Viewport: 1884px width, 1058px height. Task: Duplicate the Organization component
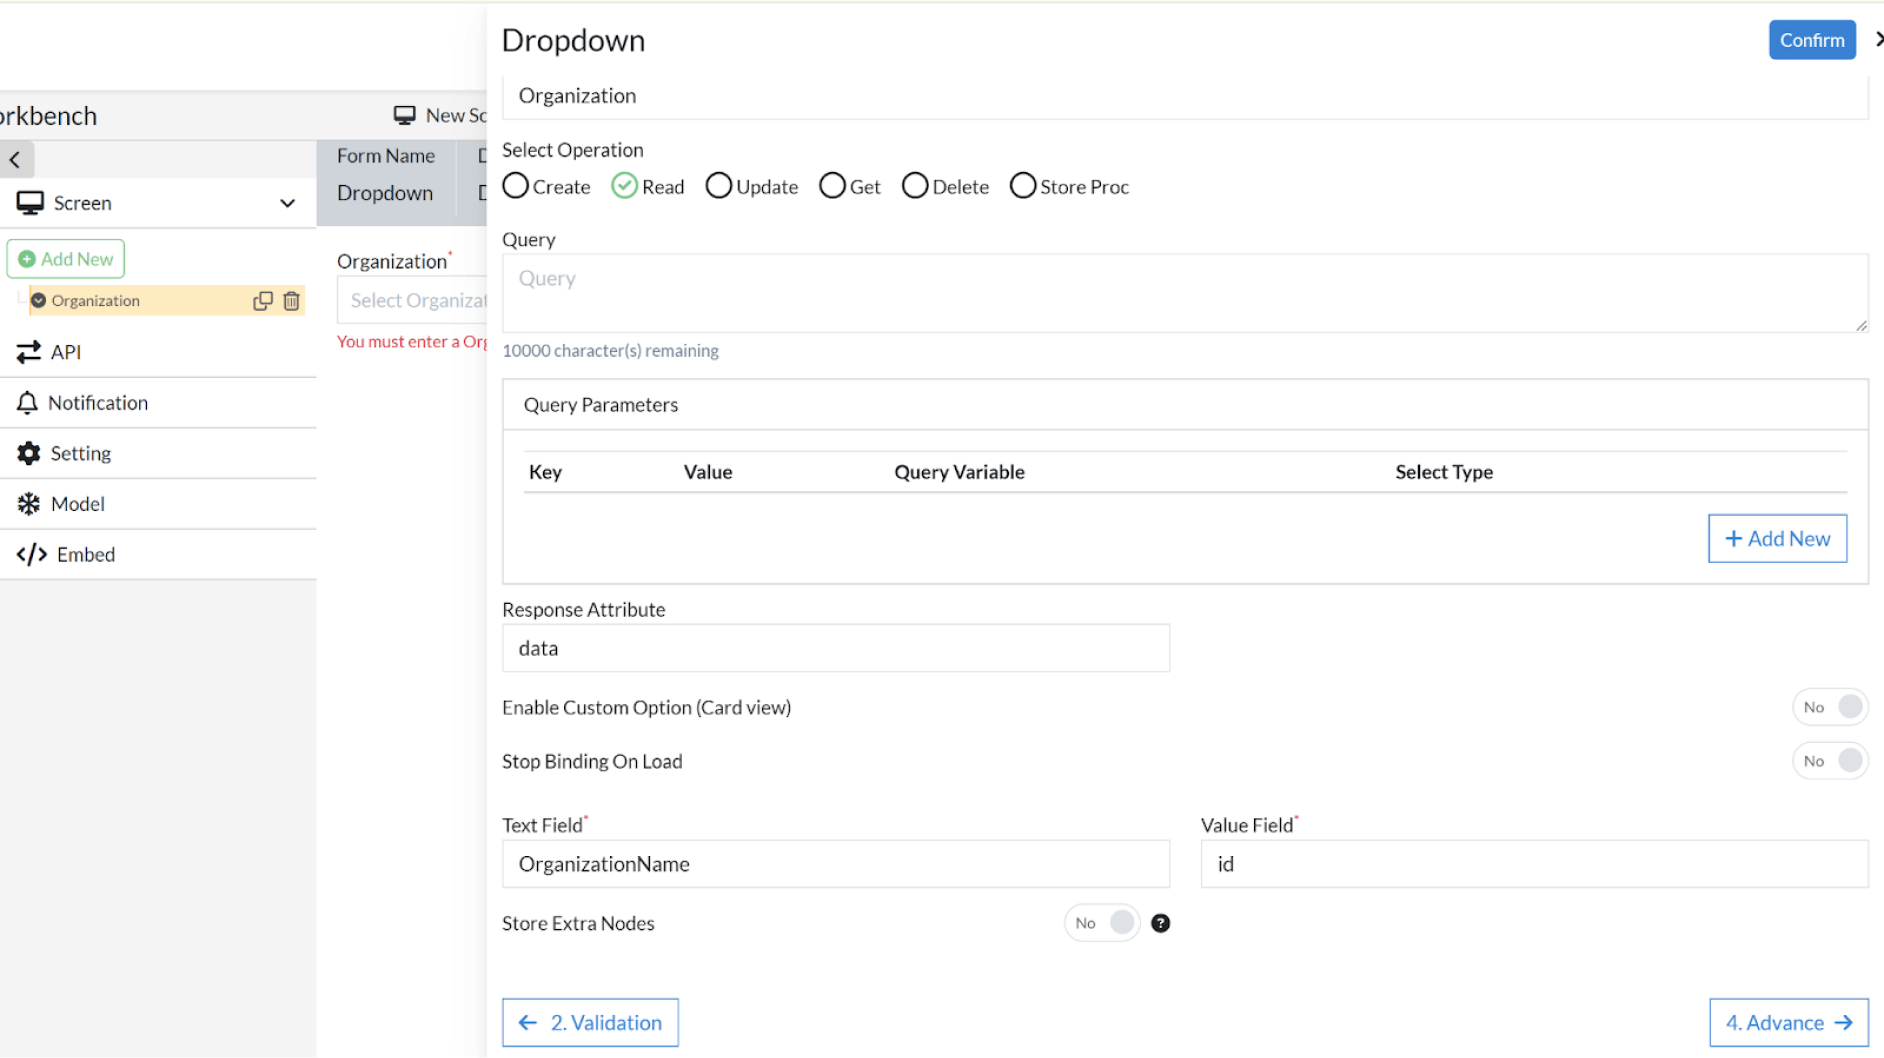262,300
